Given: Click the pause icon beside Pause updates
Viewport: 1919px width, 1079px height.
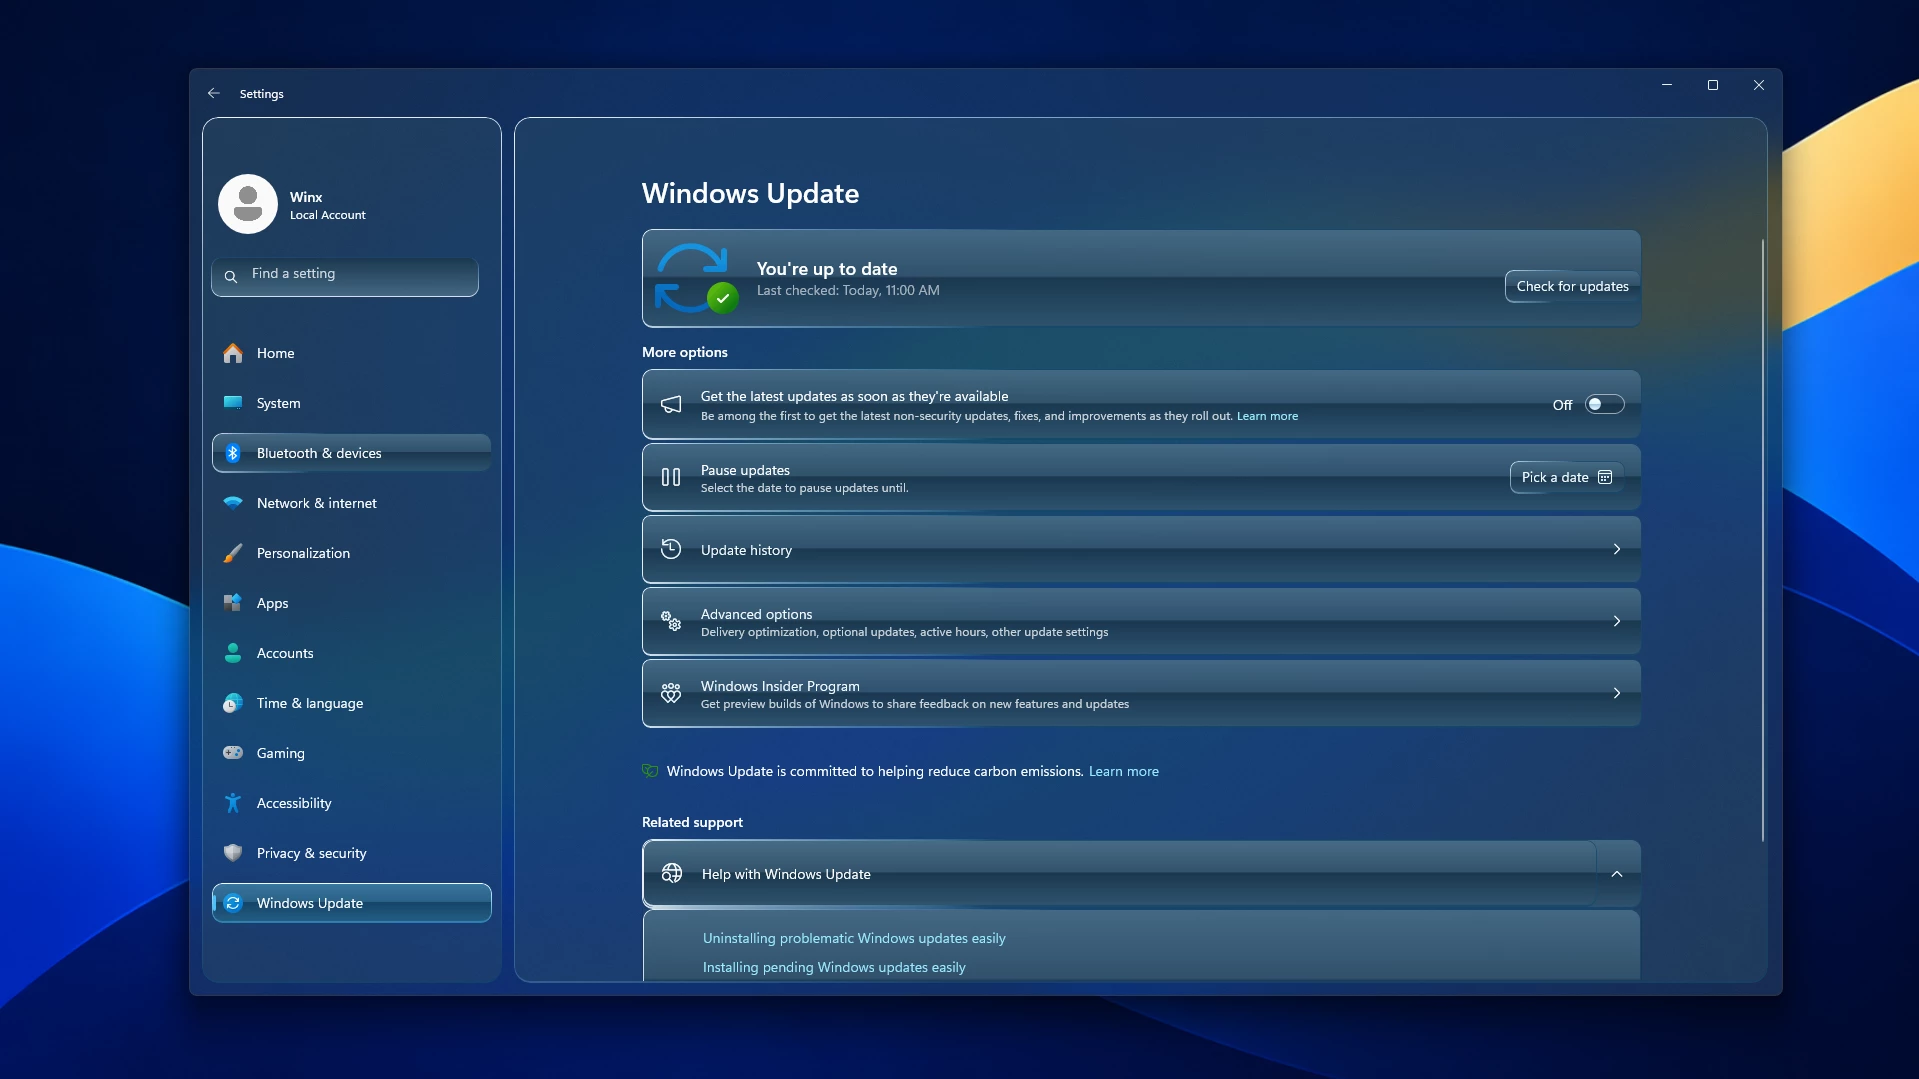Looking at the screenshot, I should tap(671, 478).
